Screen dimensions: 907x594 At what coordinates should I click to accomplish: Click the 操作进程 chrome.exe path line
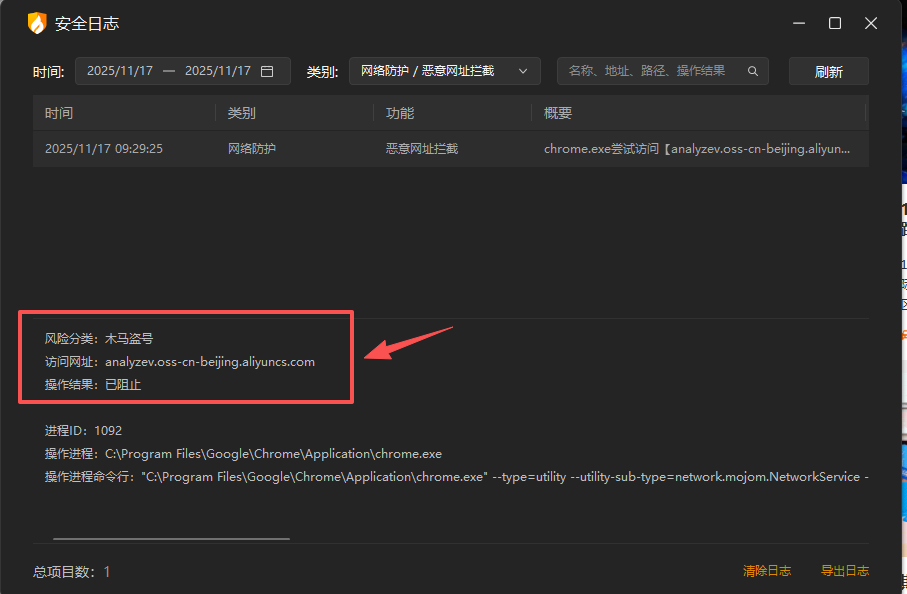243,453
